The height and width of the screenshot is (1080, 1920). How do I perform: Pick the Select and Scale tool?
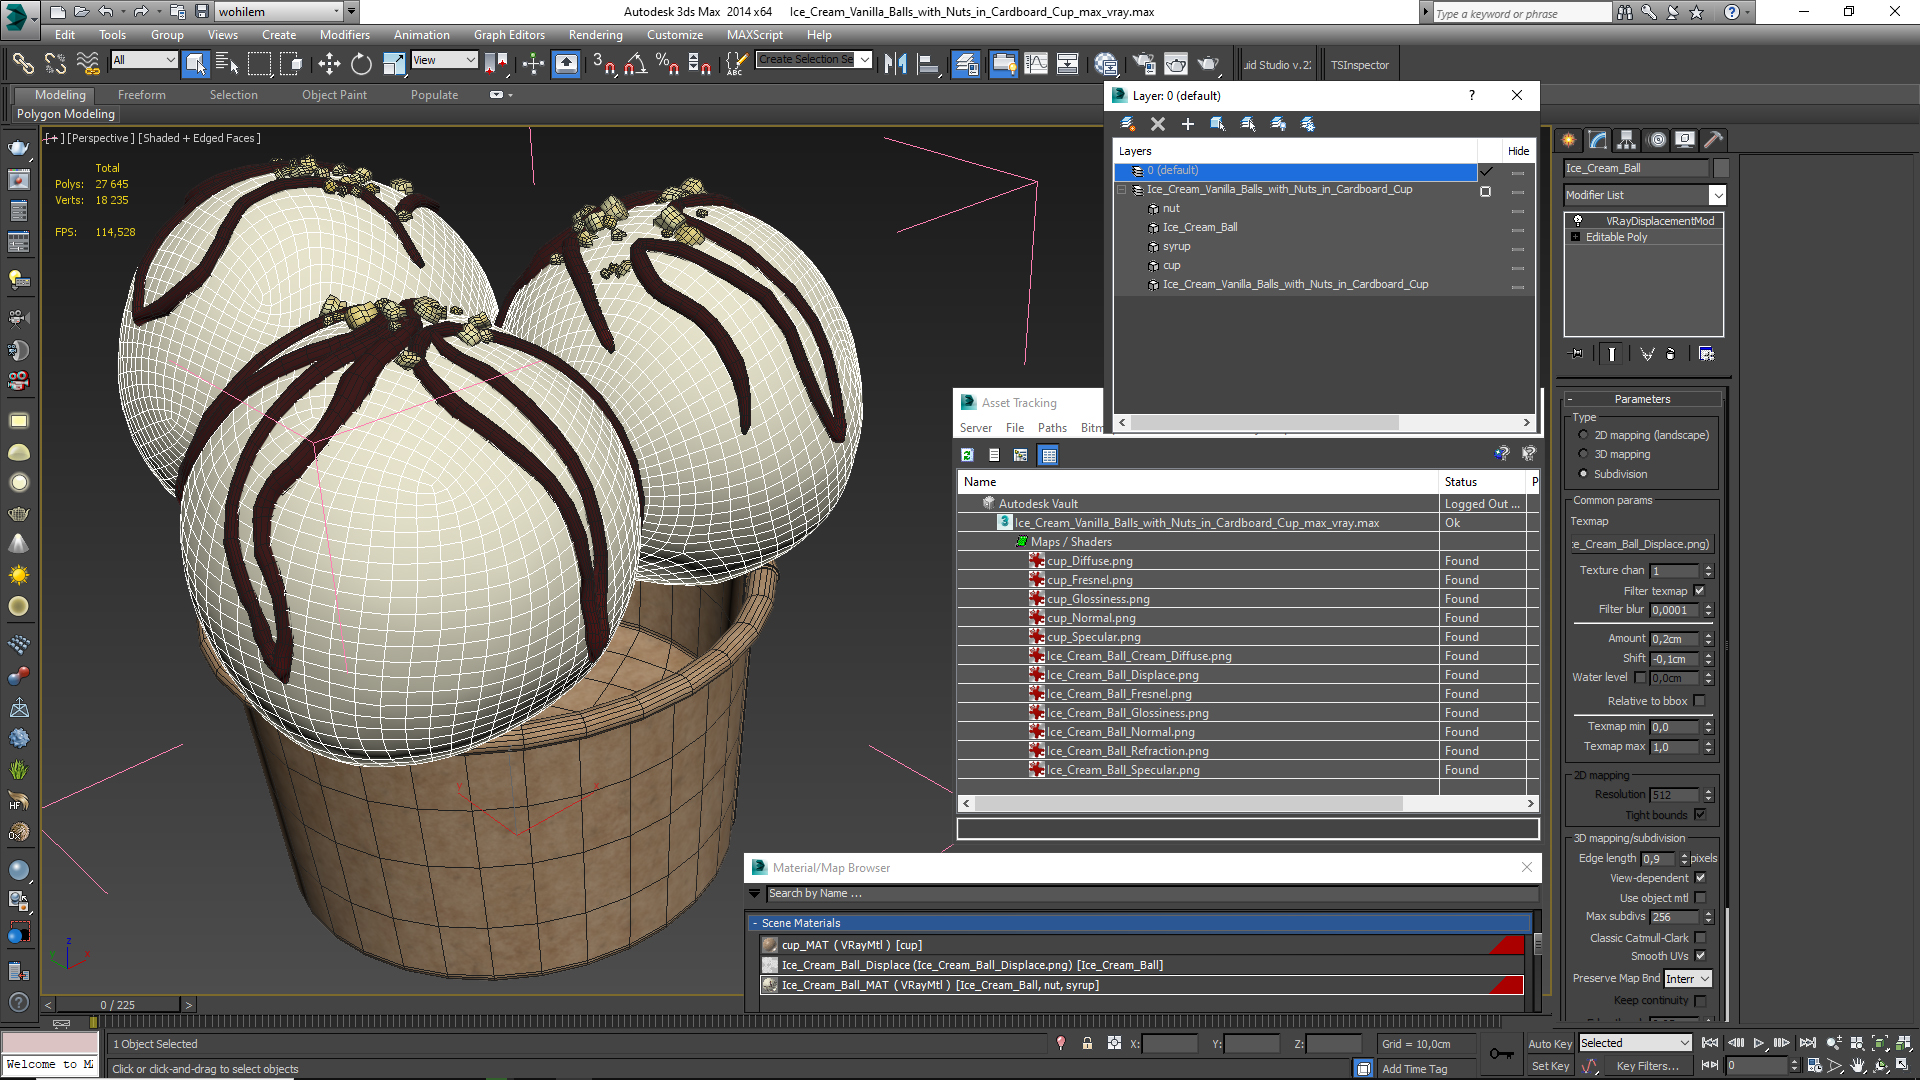pyautogui.click(x=394, y=64)
